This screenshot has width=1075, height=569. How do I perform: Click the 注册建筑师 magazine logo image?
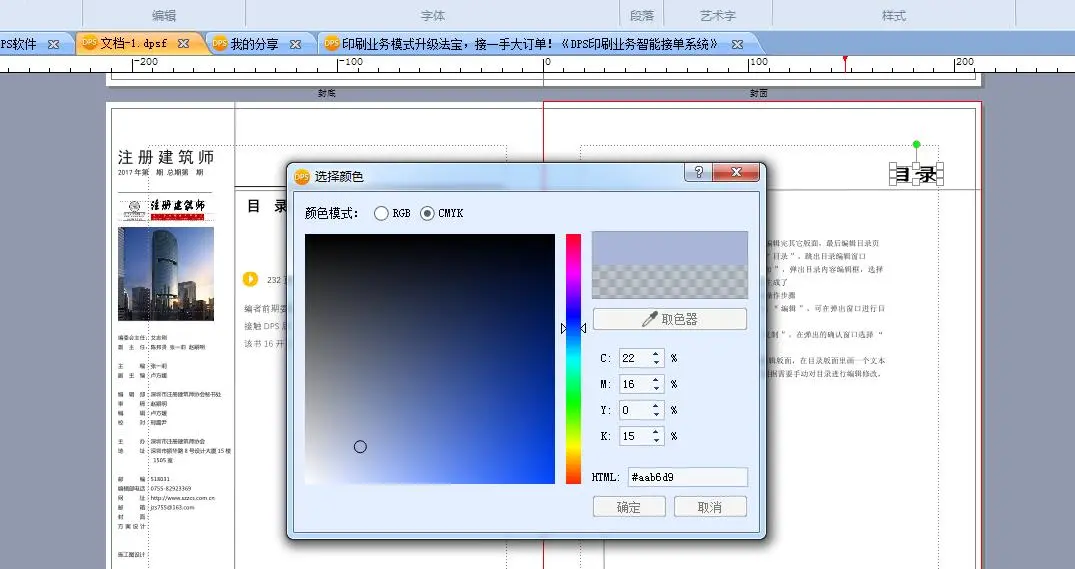pos(165,210)
